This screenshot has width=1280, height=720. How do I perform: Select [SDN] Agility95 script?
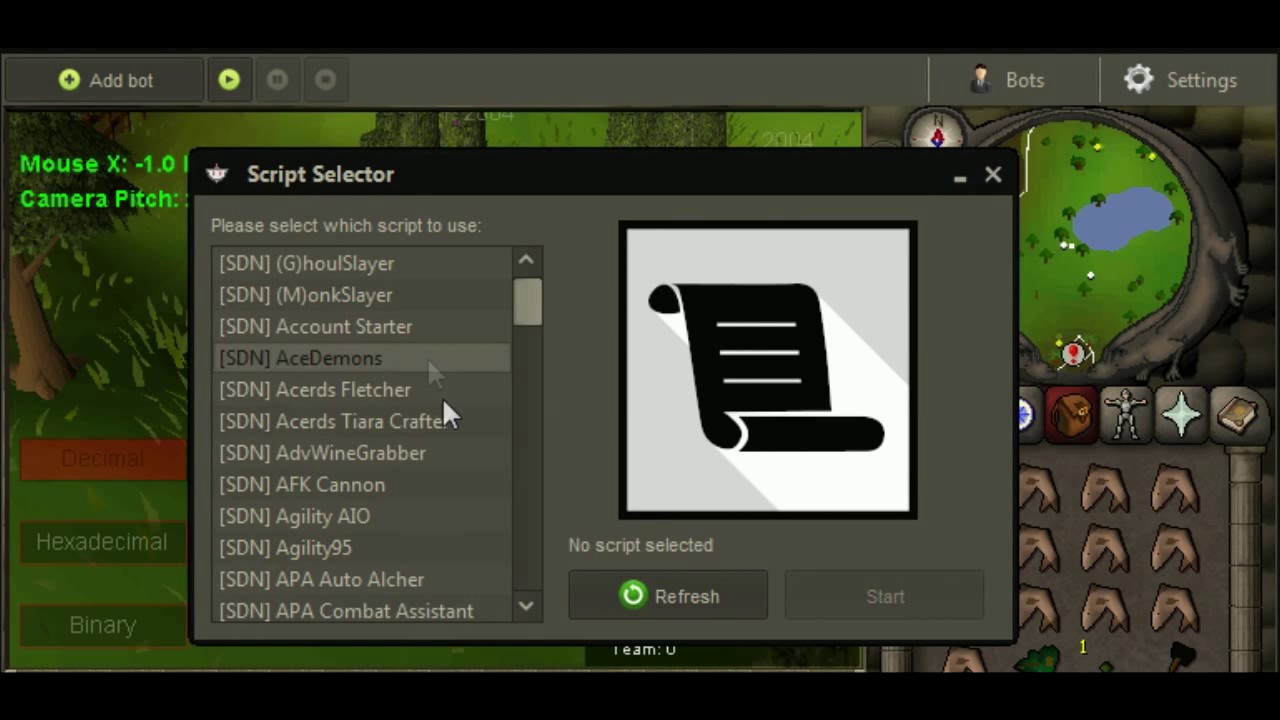[362, 548]
